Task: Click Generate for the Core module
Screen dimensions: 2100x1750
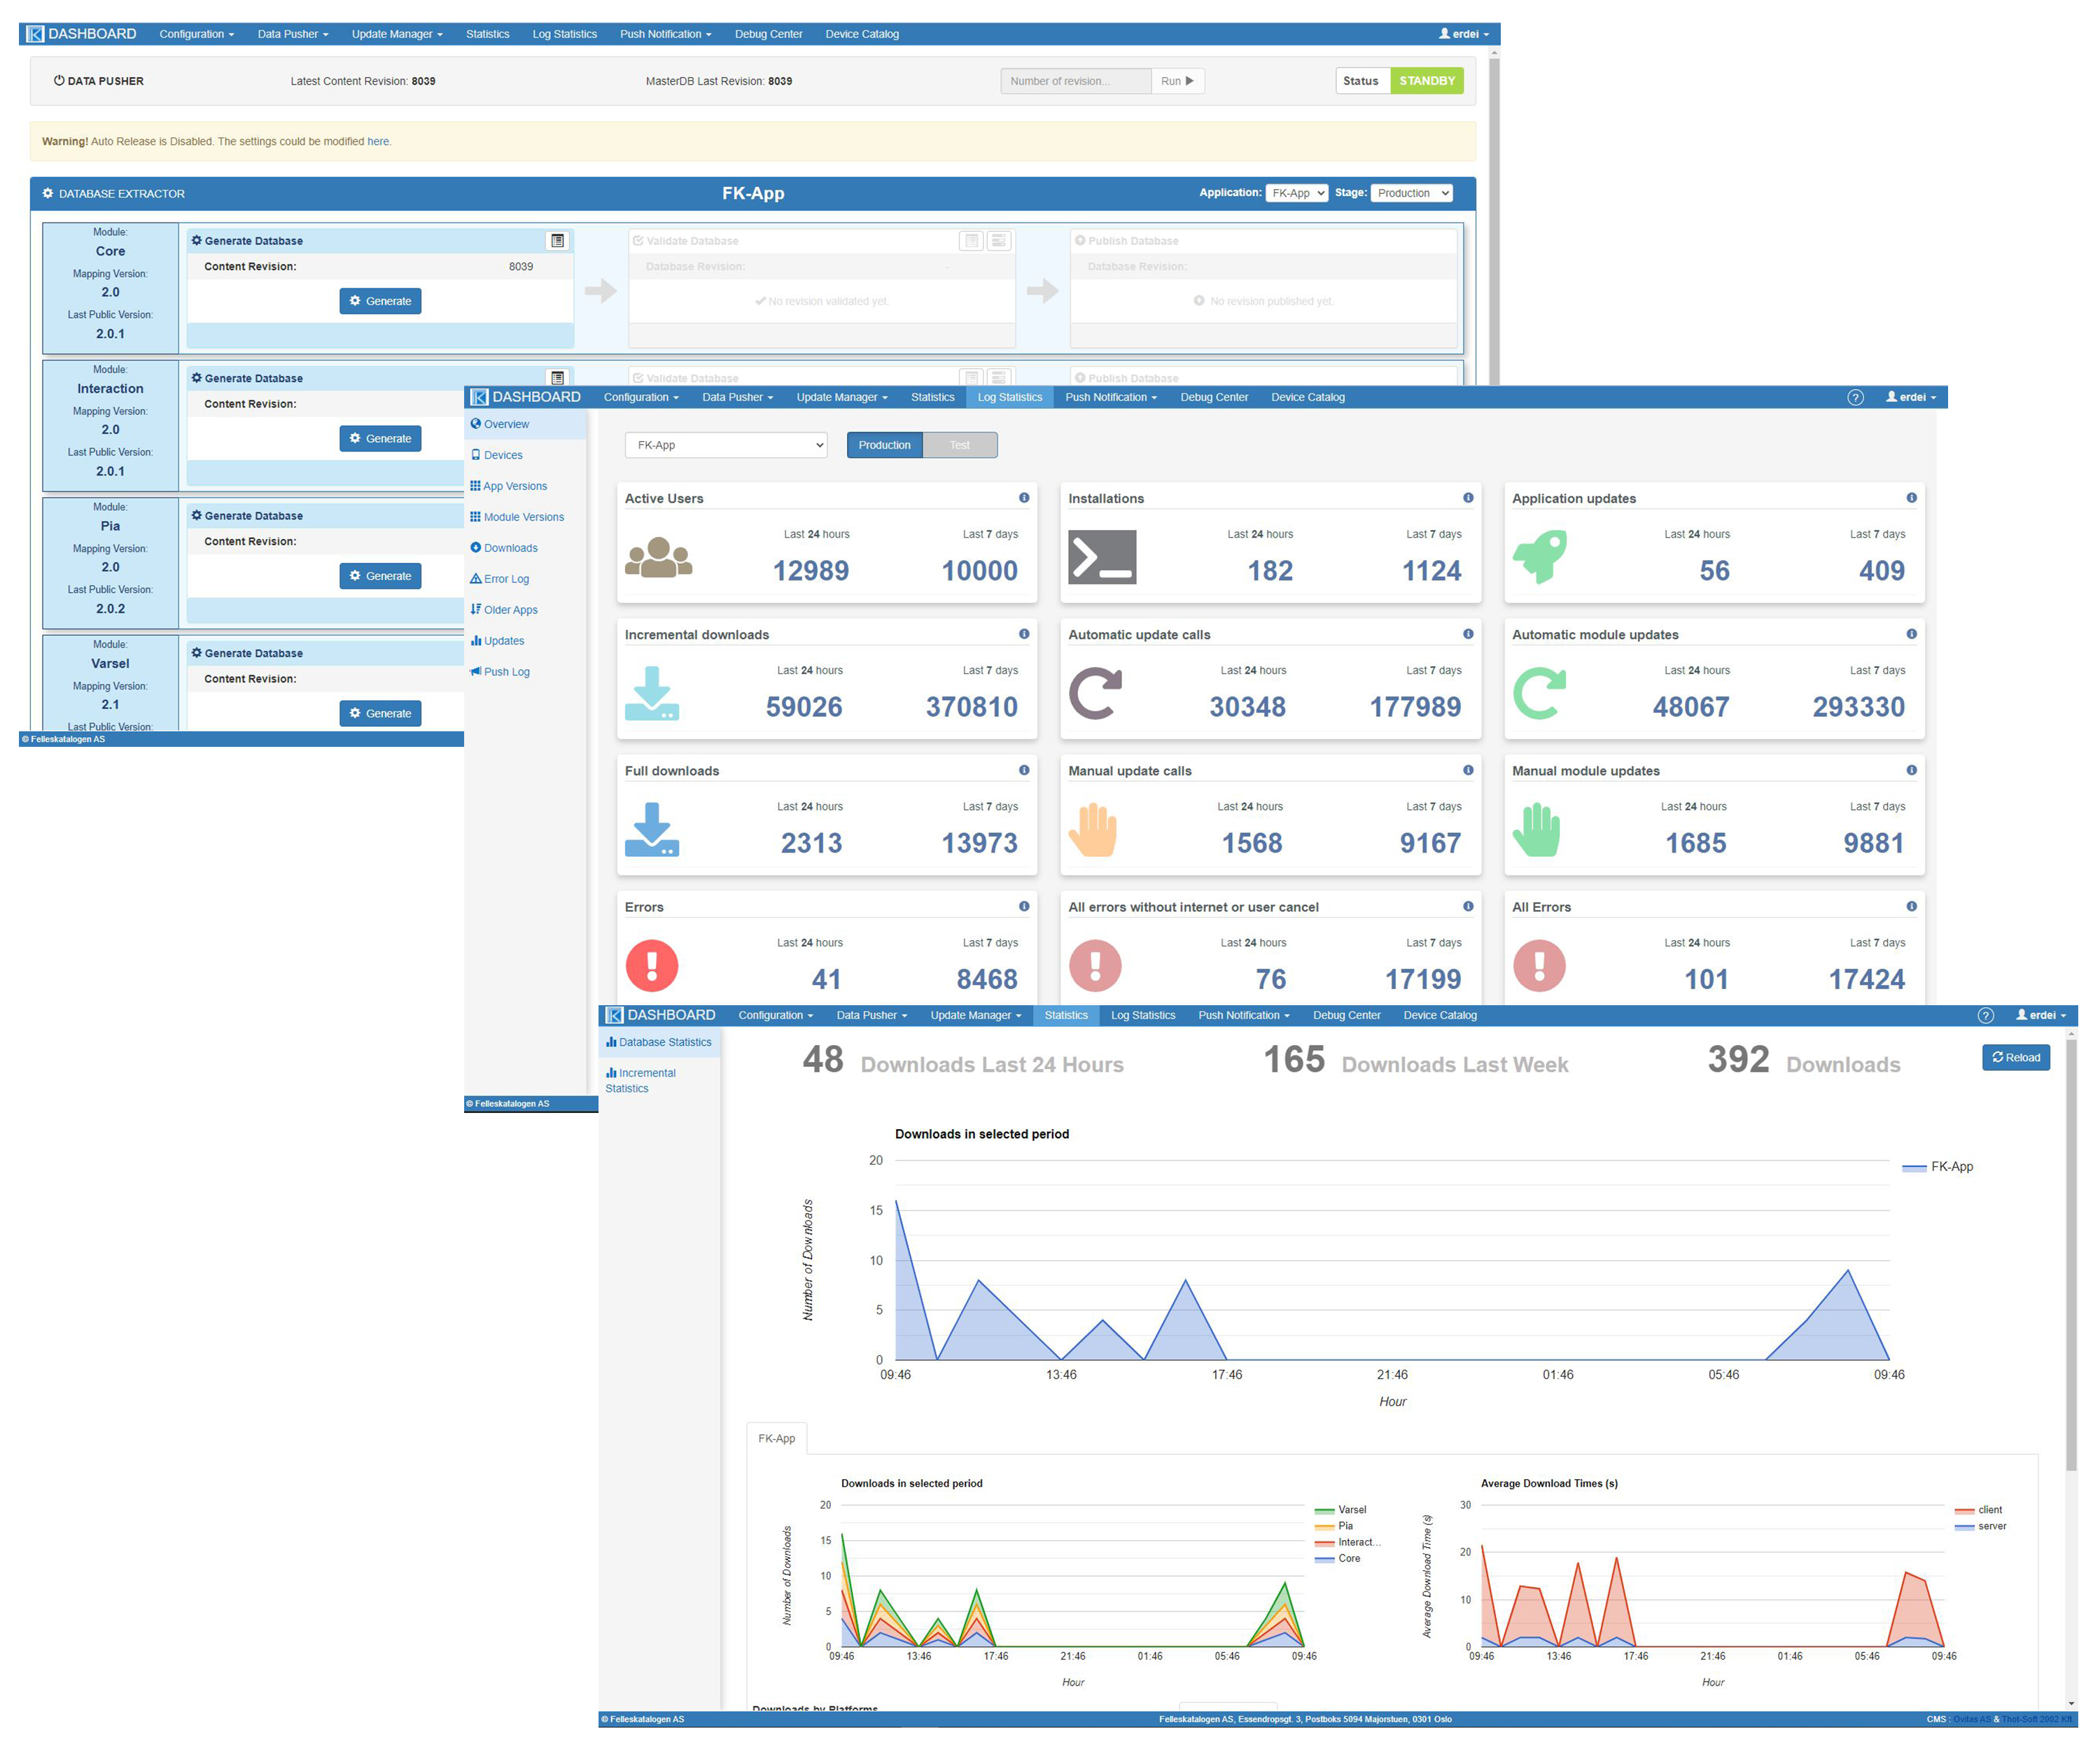Action: coord(380,301)
